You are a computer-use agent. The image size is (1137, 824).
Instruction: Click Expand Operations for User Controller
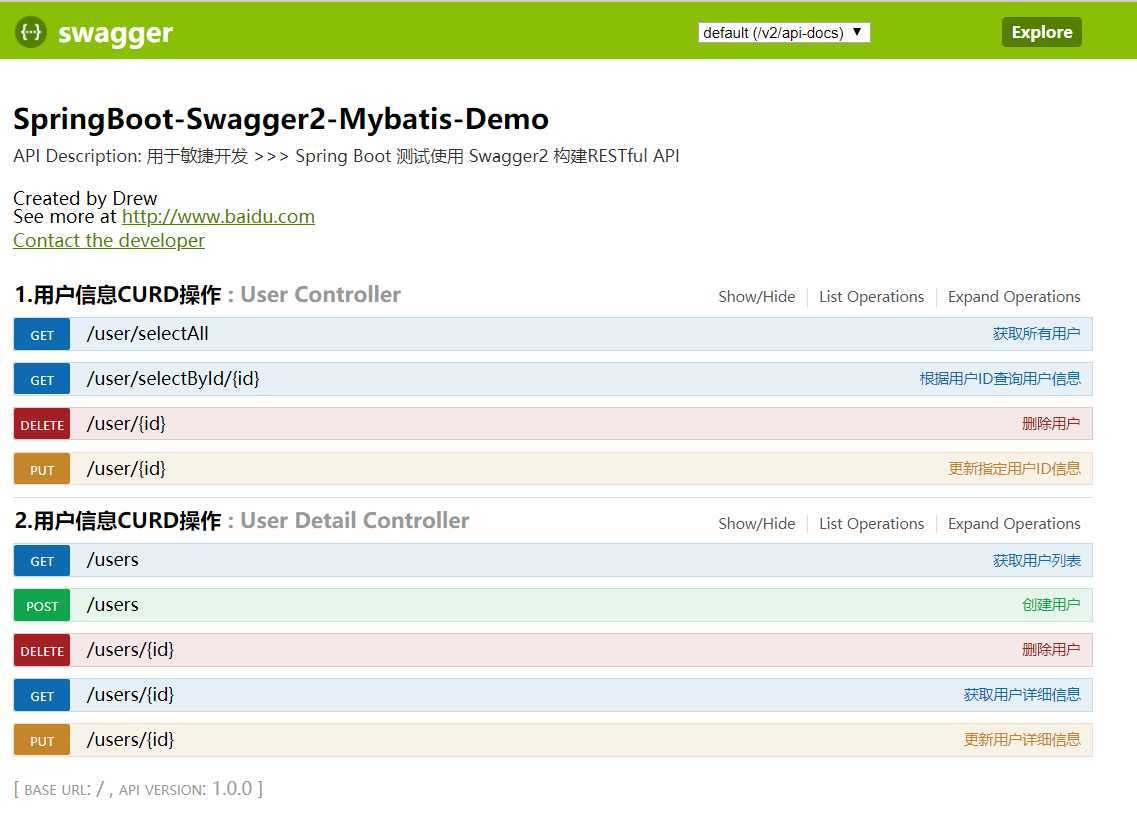click(x=1014, y=297)
